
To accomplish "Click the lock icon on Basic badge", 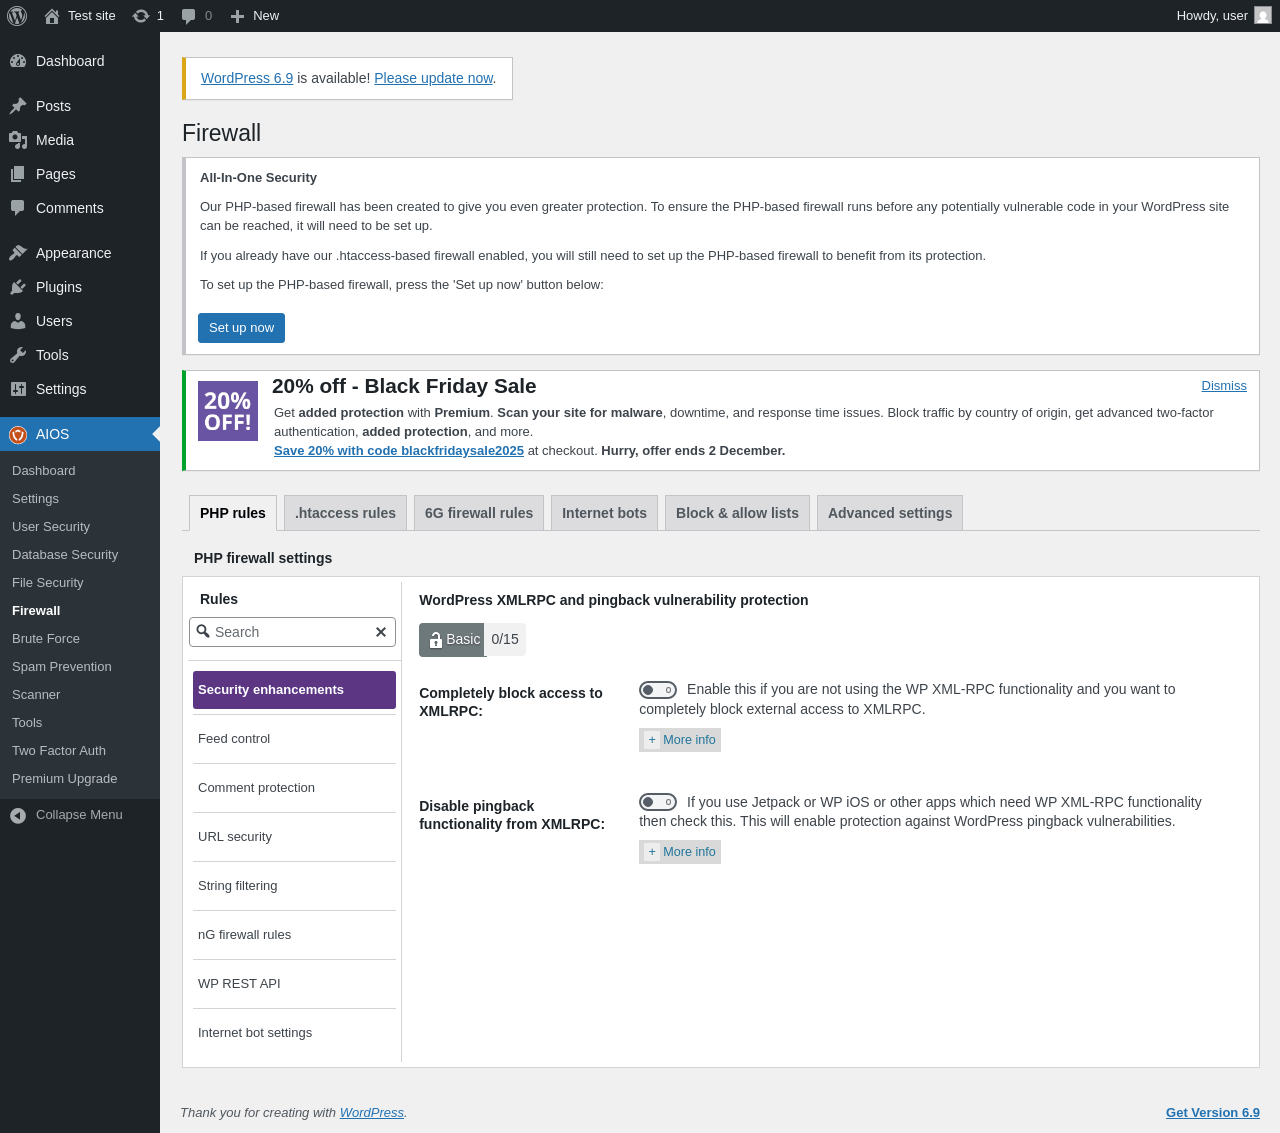I will click(x=435, y=640).
